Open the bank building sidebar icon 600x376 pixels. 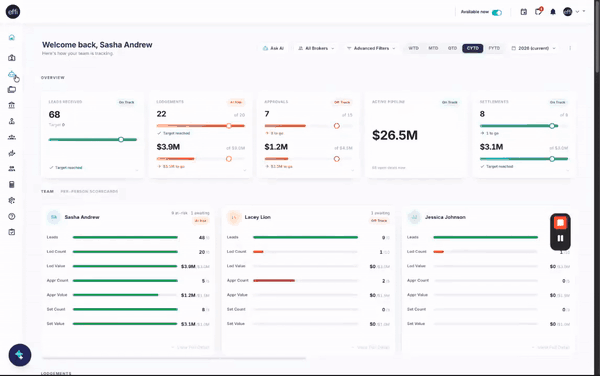point(12,105)
